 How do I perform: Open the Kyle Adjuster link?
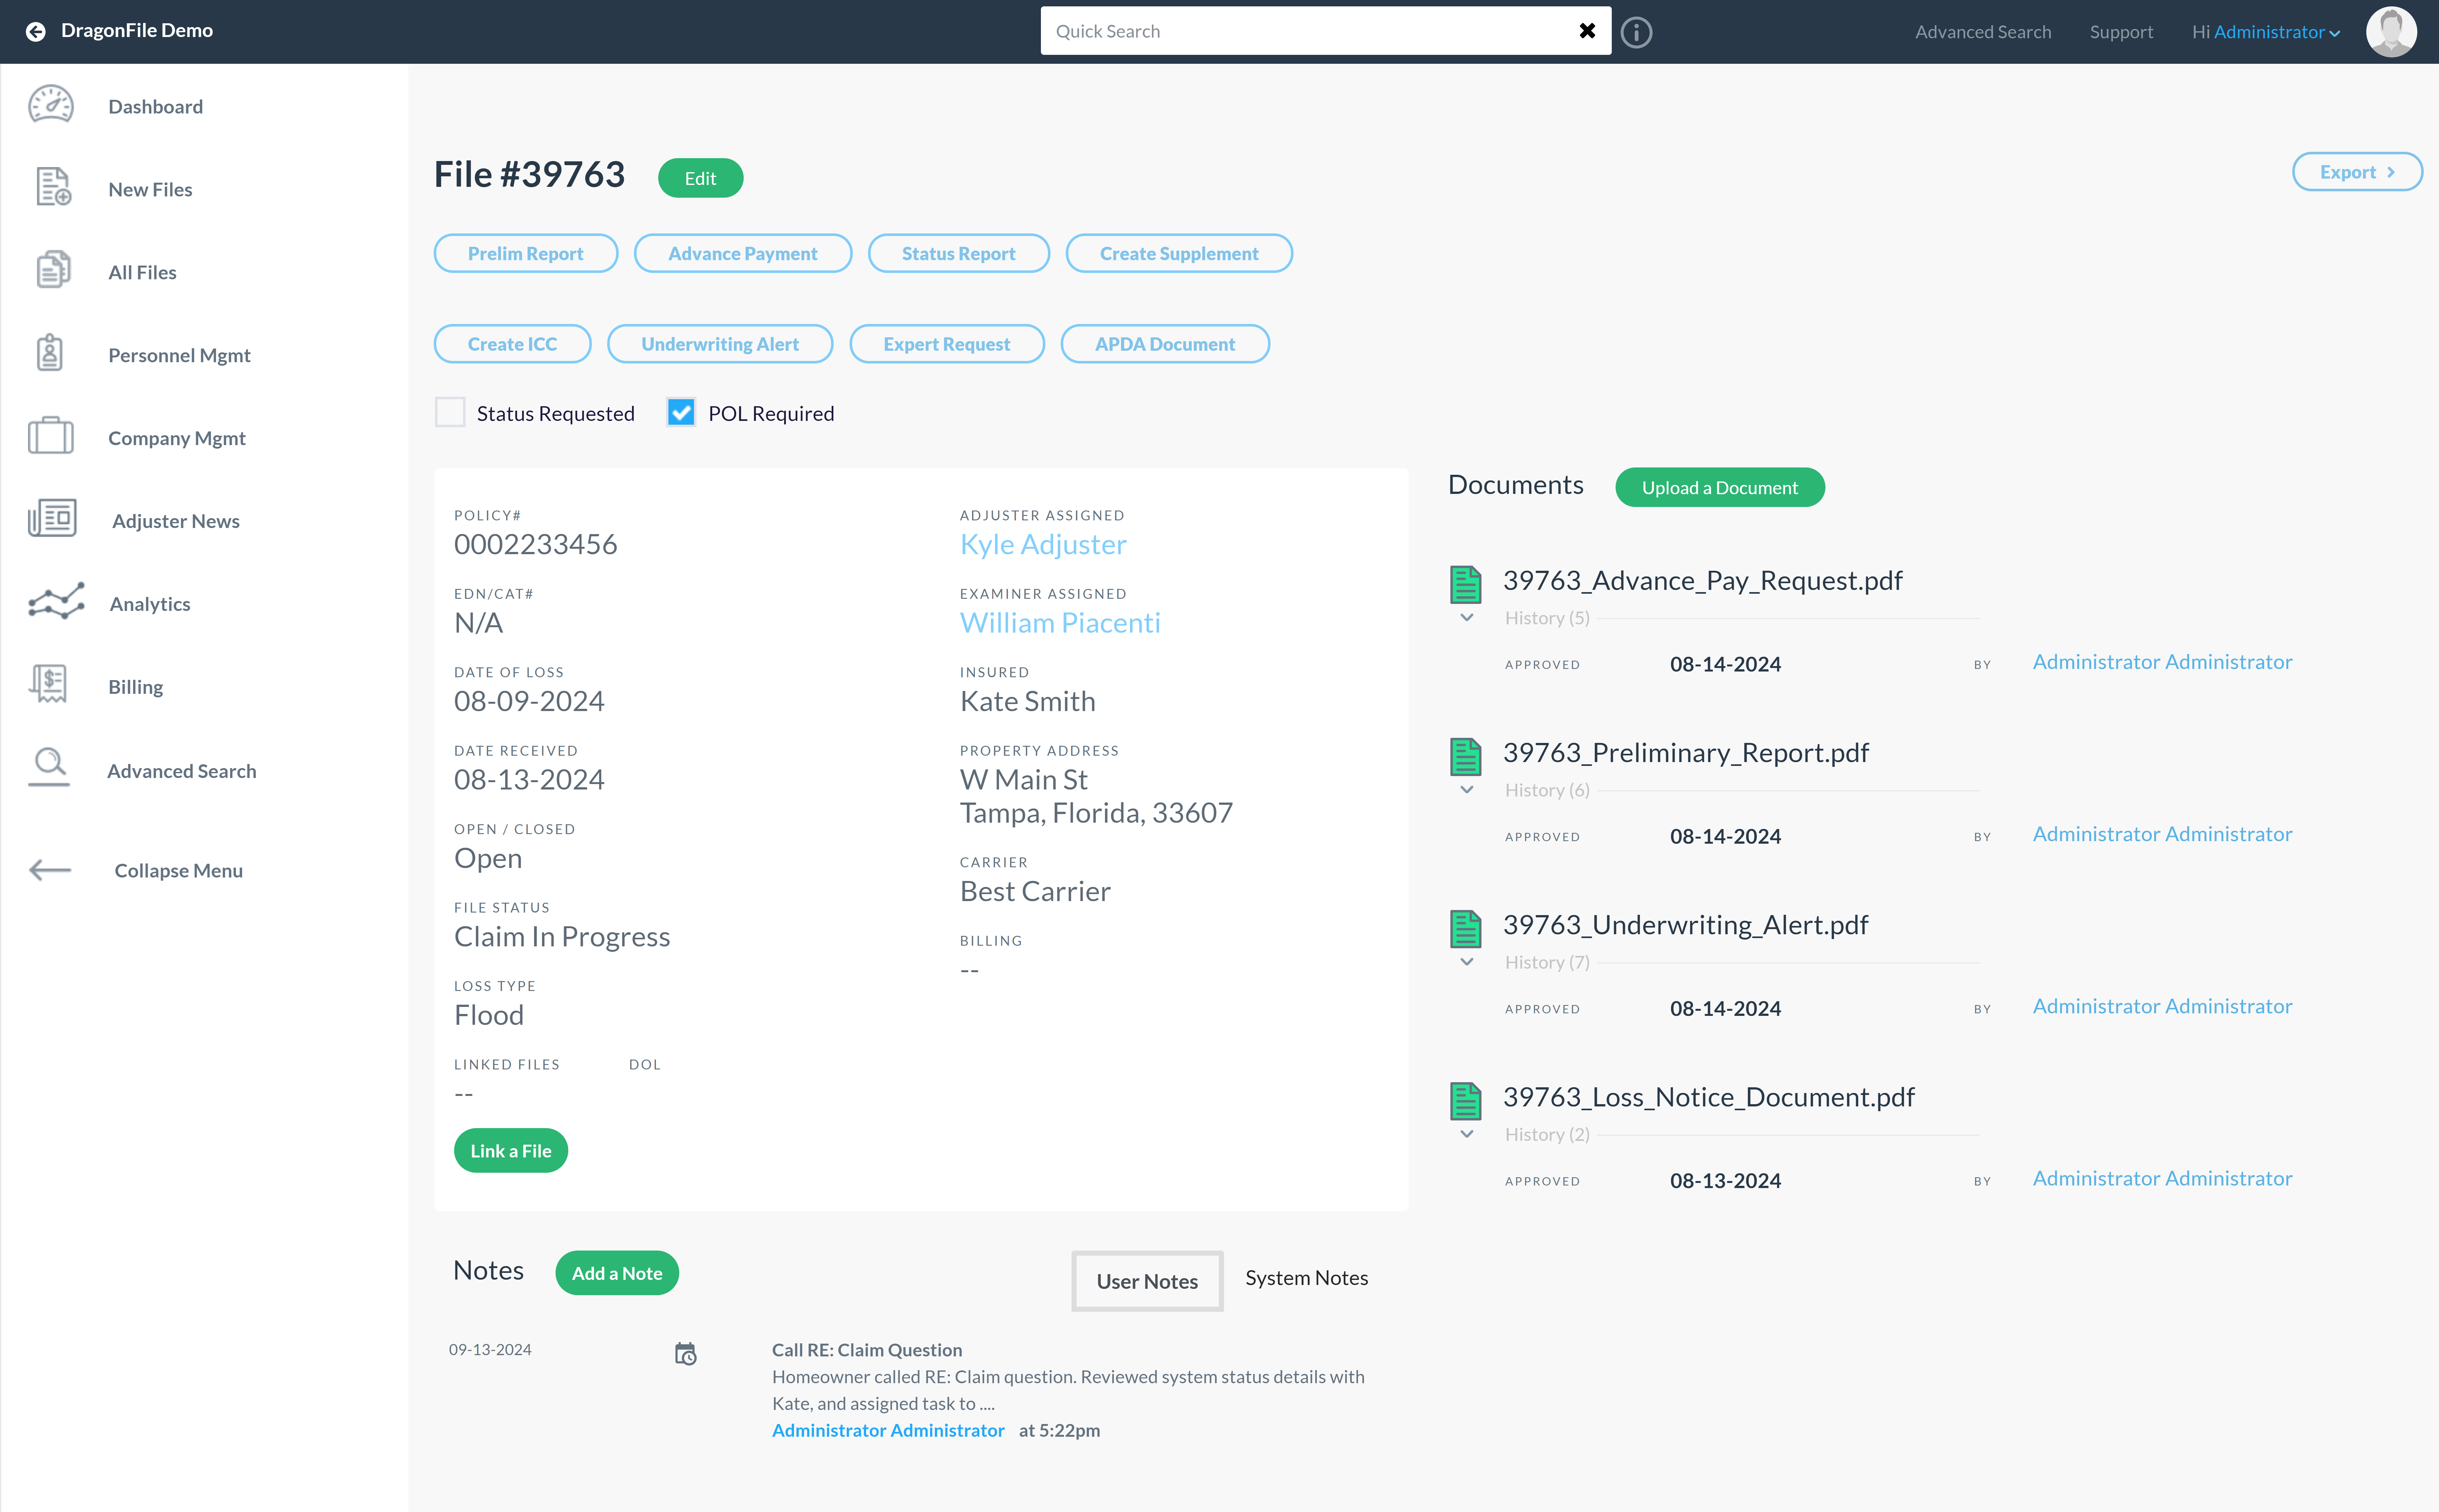1043,544
